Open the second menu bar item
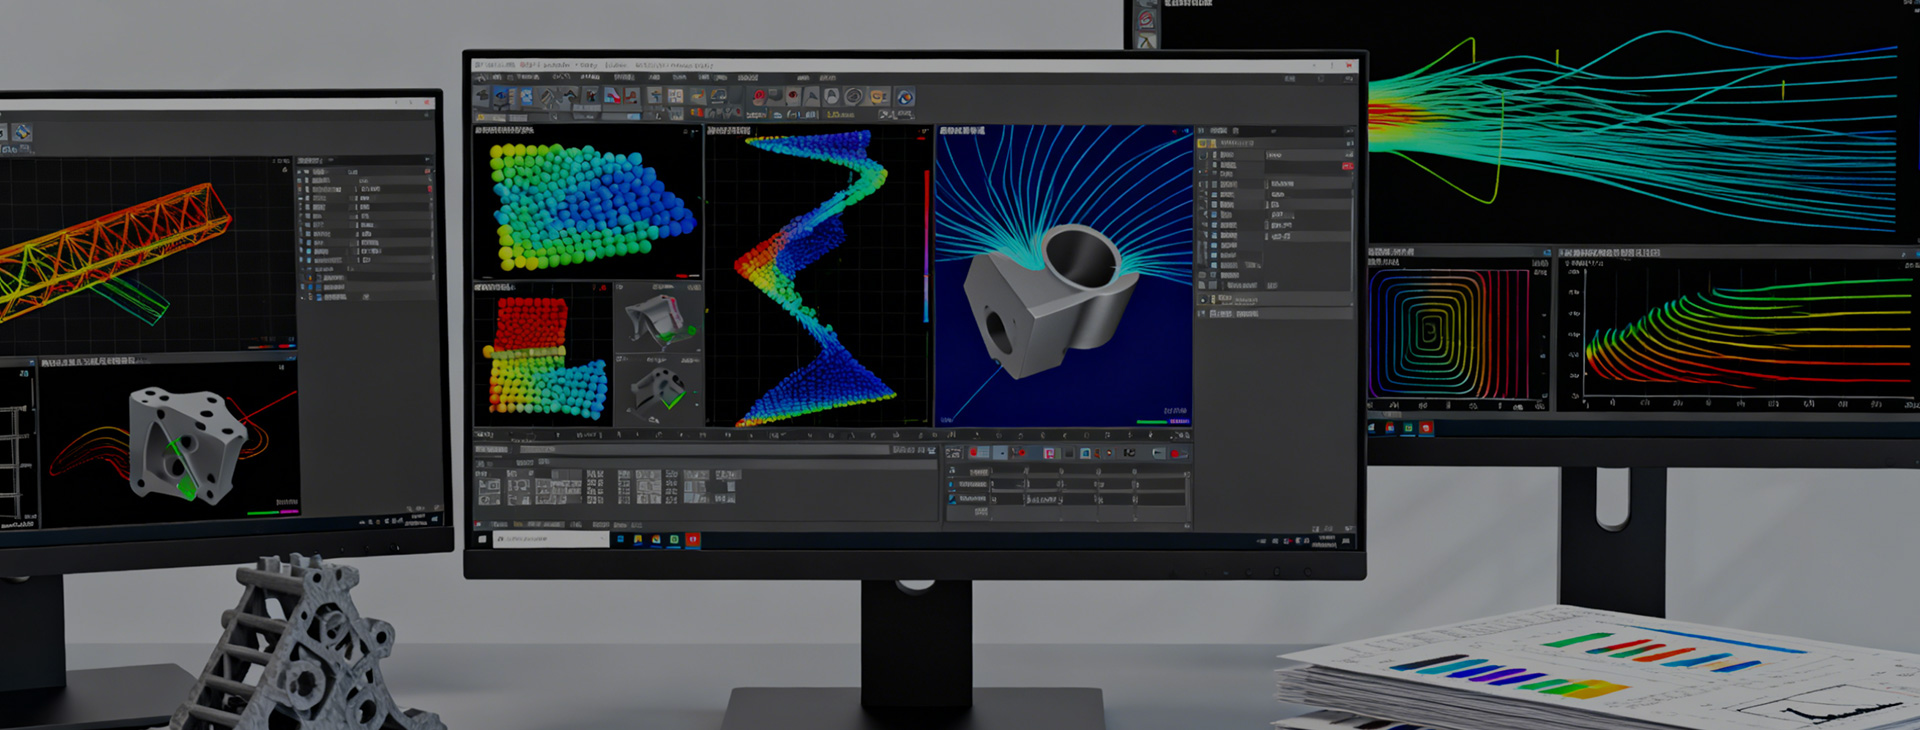The height and width of the screenshot is (730, 1920). point(527,77)
